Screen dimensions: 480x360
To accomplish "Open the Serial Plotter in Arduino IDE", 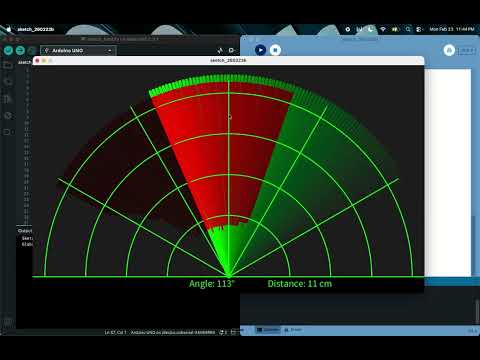I will pos(220,50).
